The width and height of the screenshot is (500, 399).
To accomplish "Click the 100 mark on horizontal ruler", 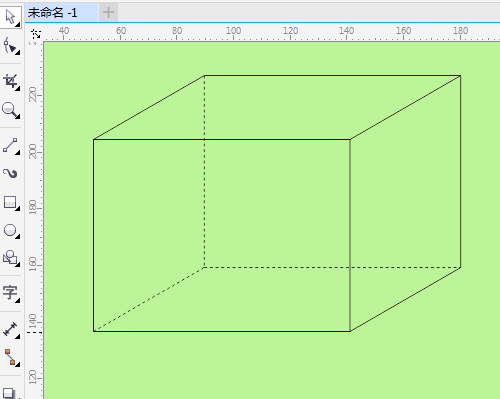I will pos(233,31).
